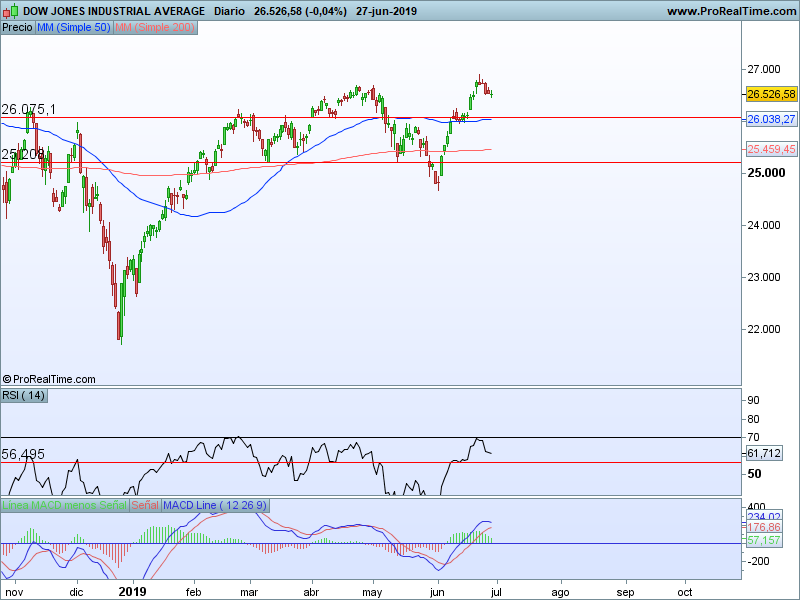This screenshot has height=600, width=800.
Task: Click the mar marker on the time axis
Action: pos(249,592)
